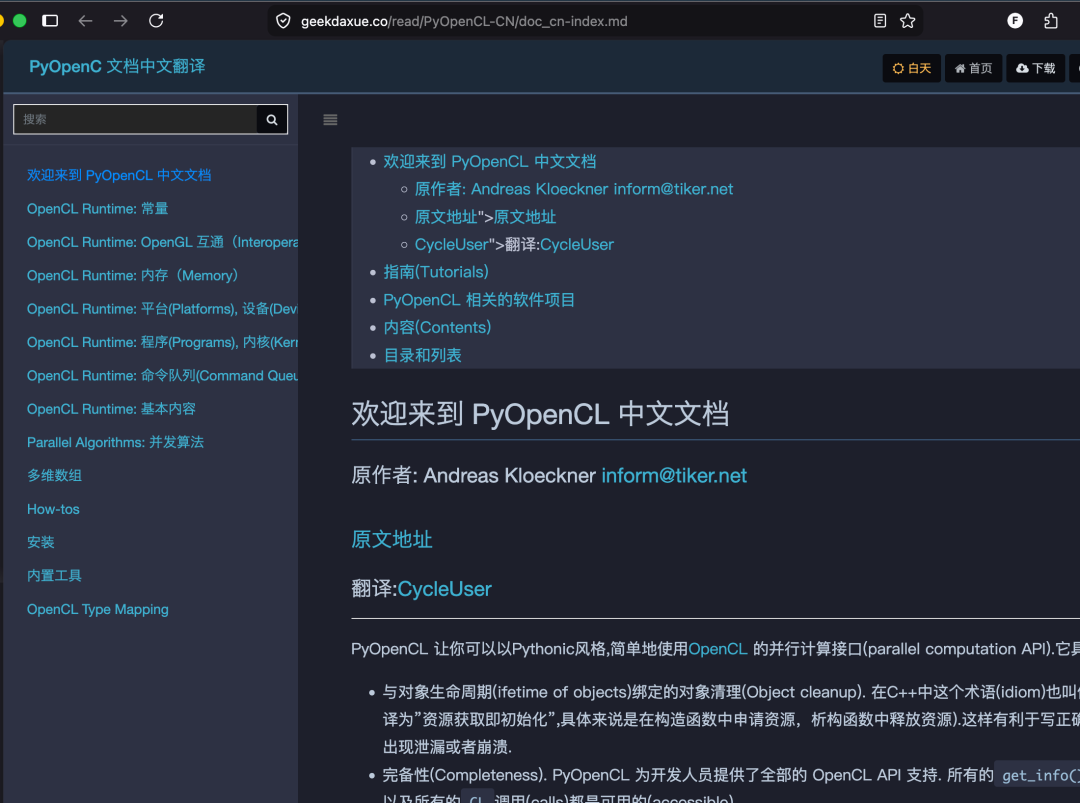
Task: Open sidebar item OpenCL Runtime: 命令队列
Action: coord(163,375)
